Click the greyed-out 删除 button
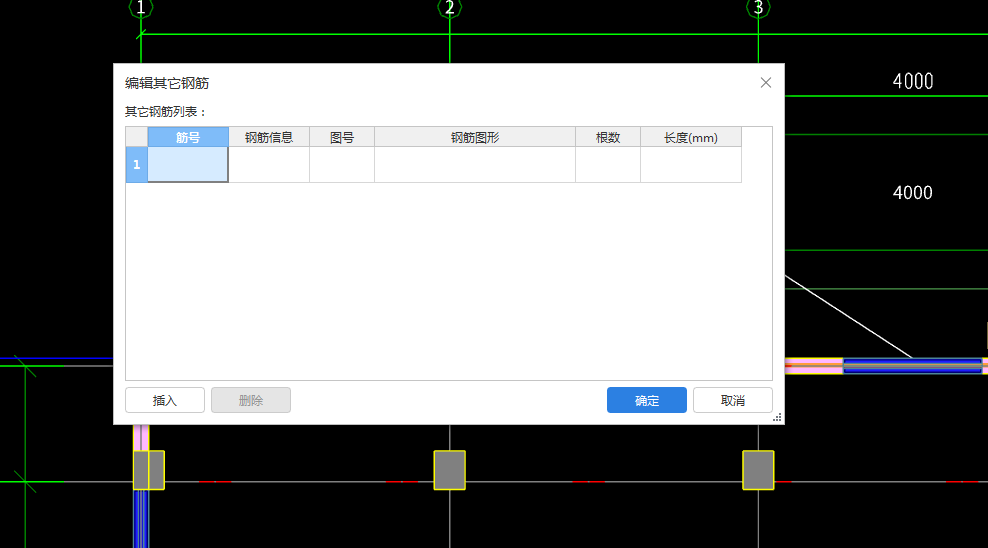The image size is (988, 548). tap(251, 400)
